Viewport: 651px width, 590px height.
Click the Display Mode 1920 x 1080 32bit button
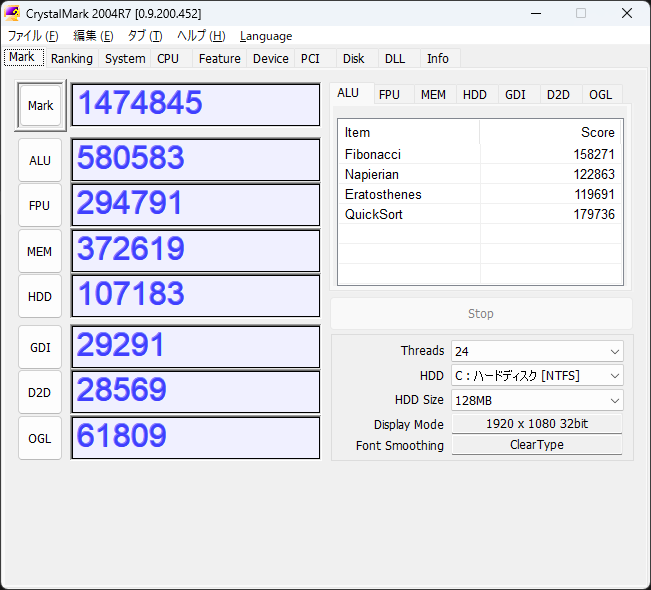(x=537, y=424)
